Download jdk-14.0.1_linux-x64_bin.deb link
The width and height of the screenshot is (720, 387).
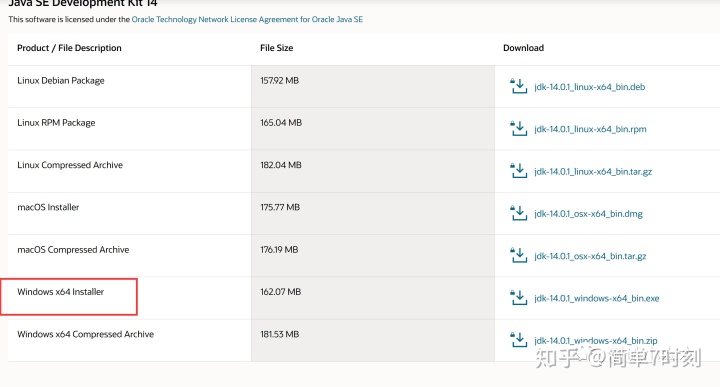tap(590, 87)
